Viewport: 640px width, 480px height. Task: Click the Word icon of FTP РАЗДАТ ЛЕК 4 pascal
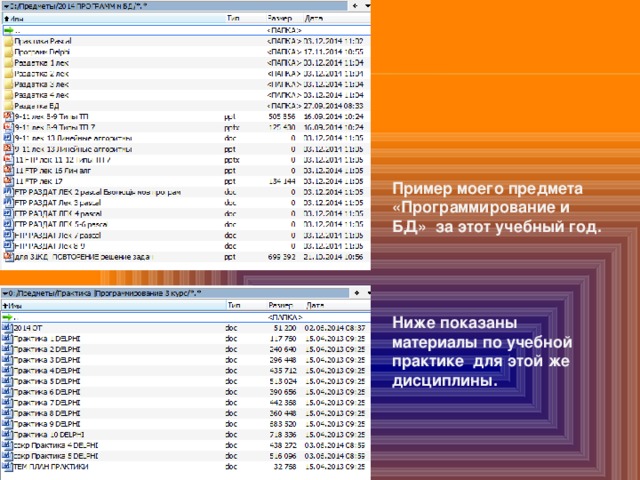[8, 213]
